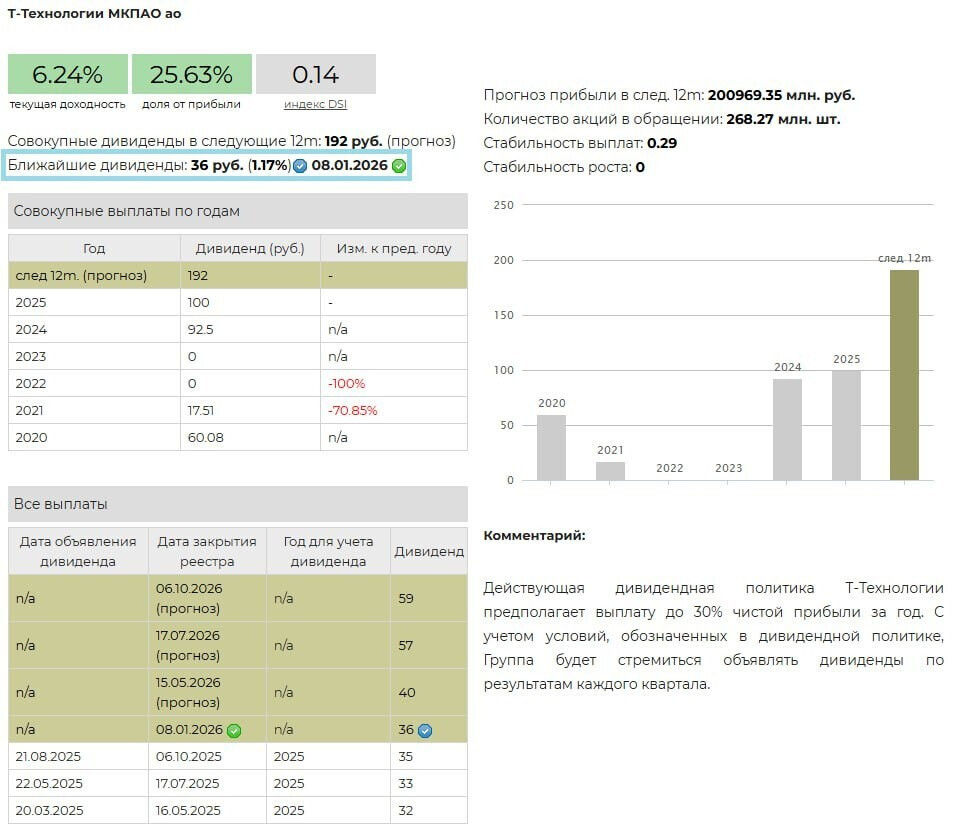
Task: Select the 25.63% доля от прибыли tile
Action: [191, 75]
